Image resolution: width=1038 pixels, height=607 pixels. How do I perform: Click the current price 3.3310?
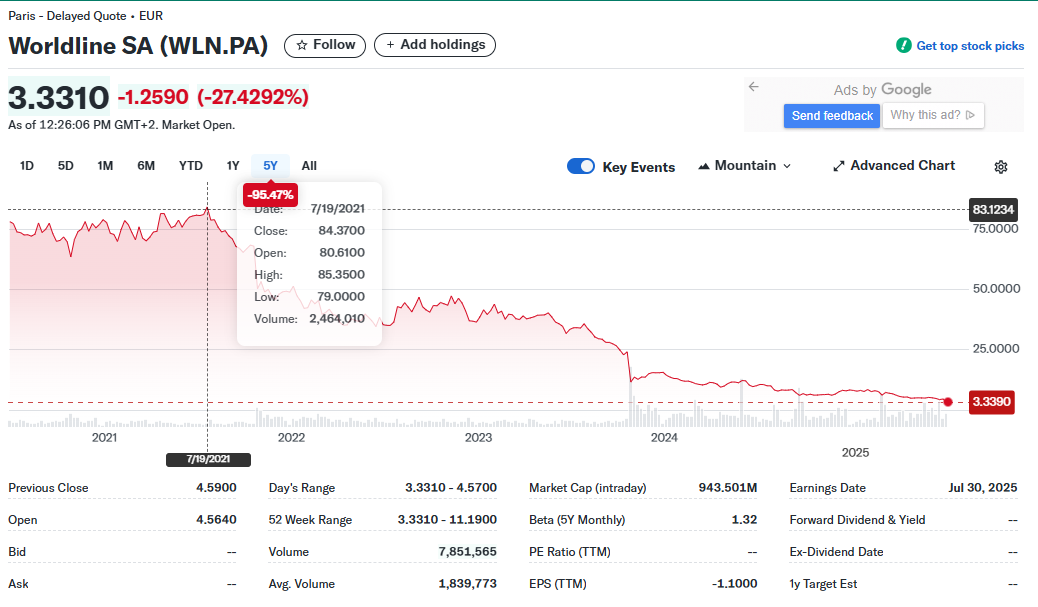coord(58,98)
